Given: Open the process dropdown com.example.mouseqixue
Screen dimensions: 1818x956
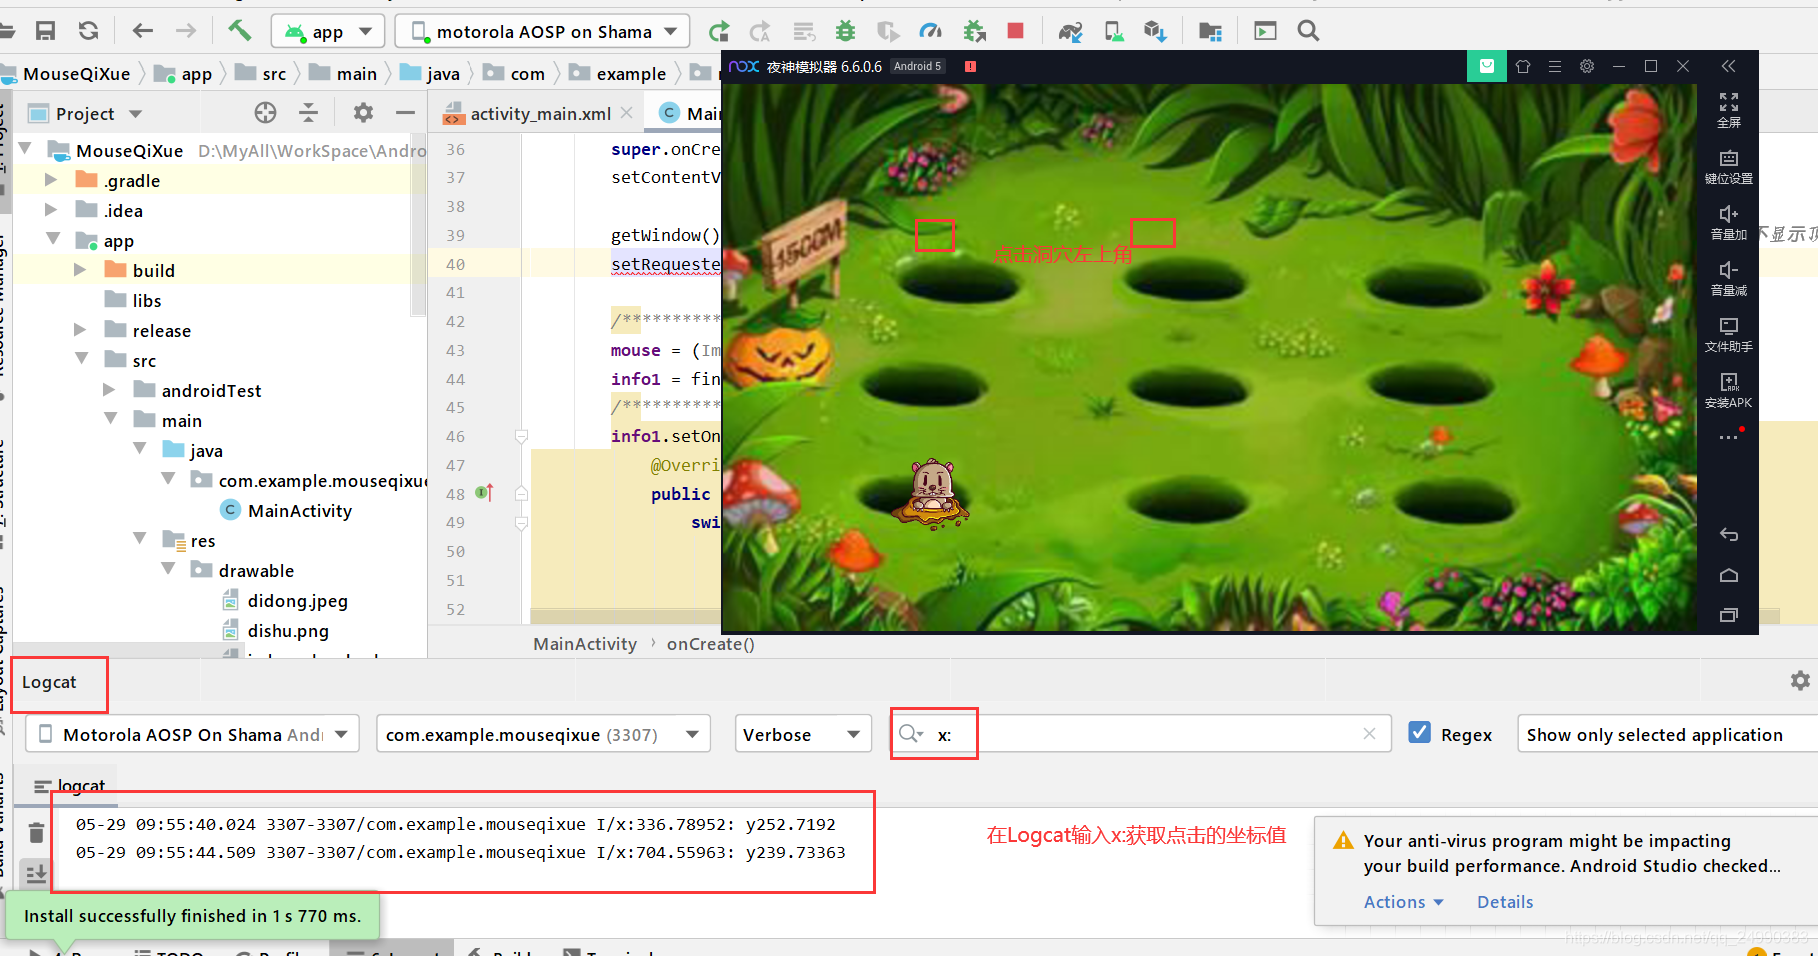Looking at the screenshot, I should (543, 734).
